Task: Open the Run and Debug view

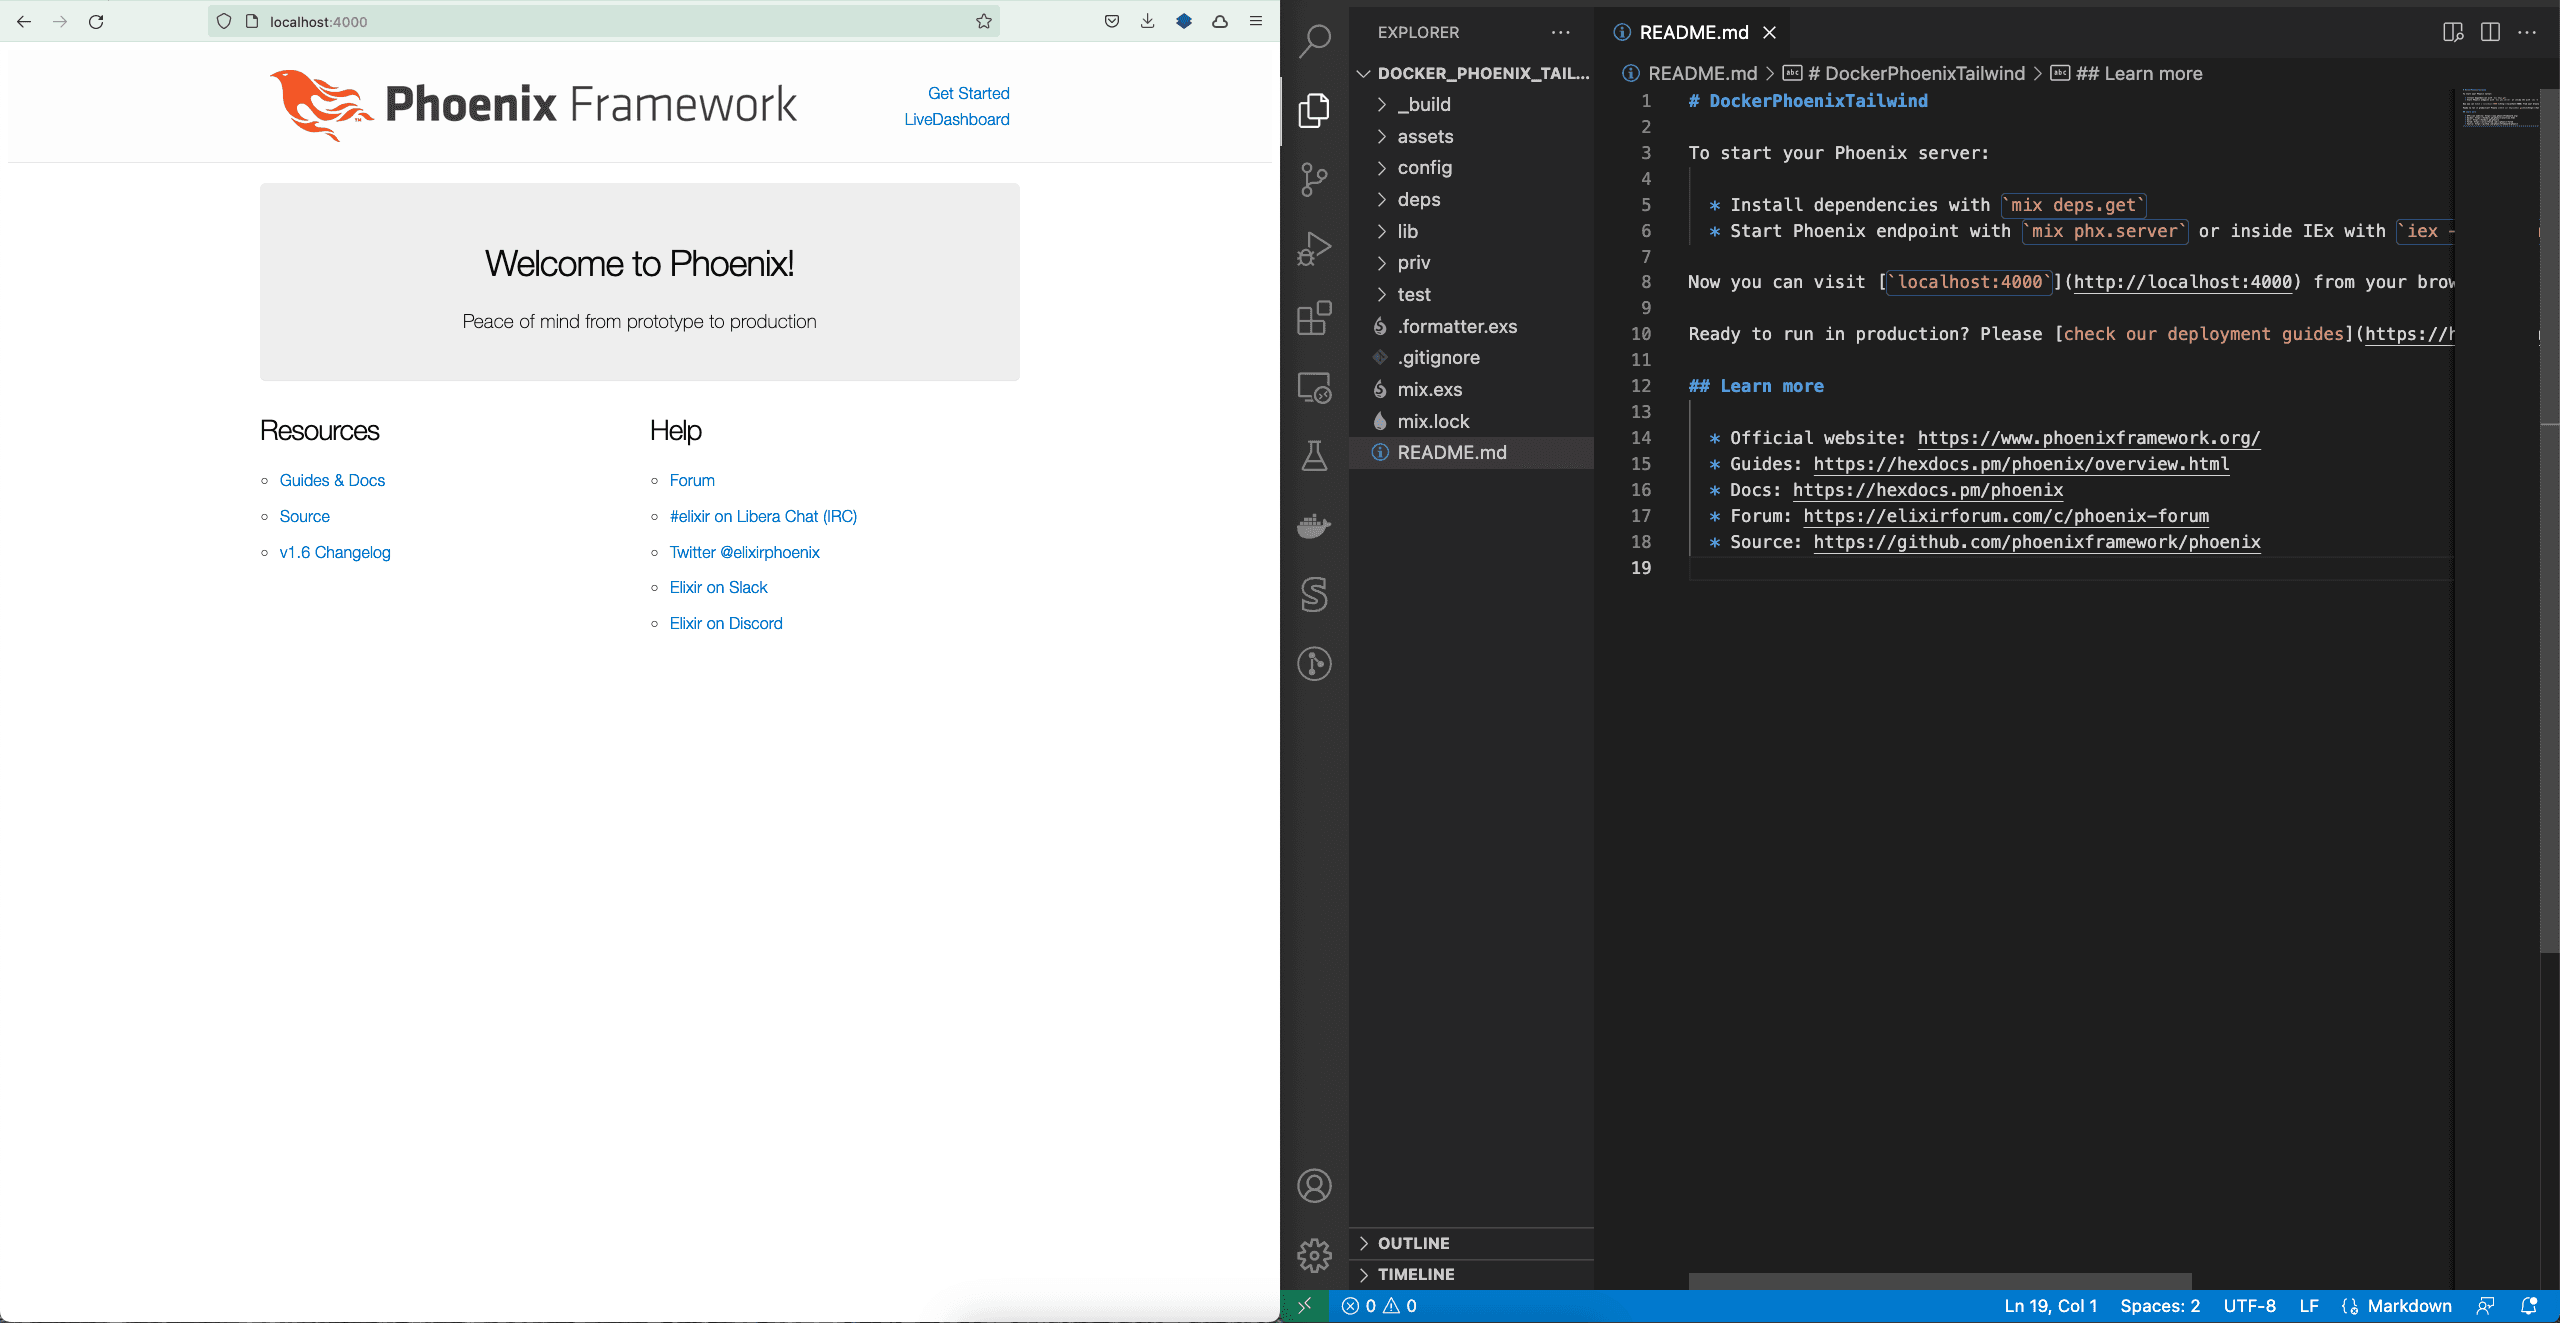Action: tap(1314, 247)
